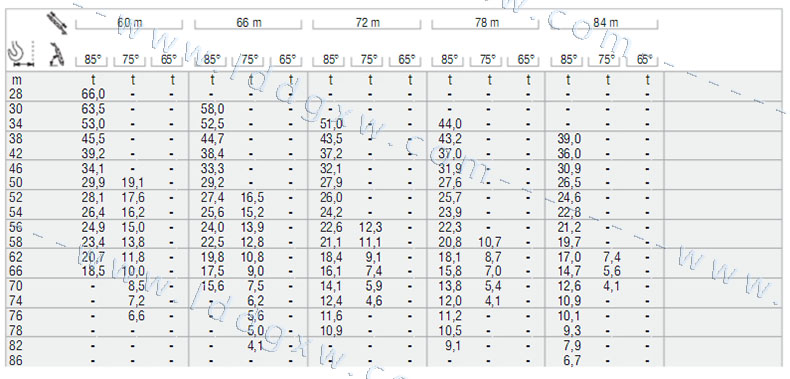This screenshot has width=790, height=379.
Task: Click the 75° header under 66 m
Action: click(249, 59)
